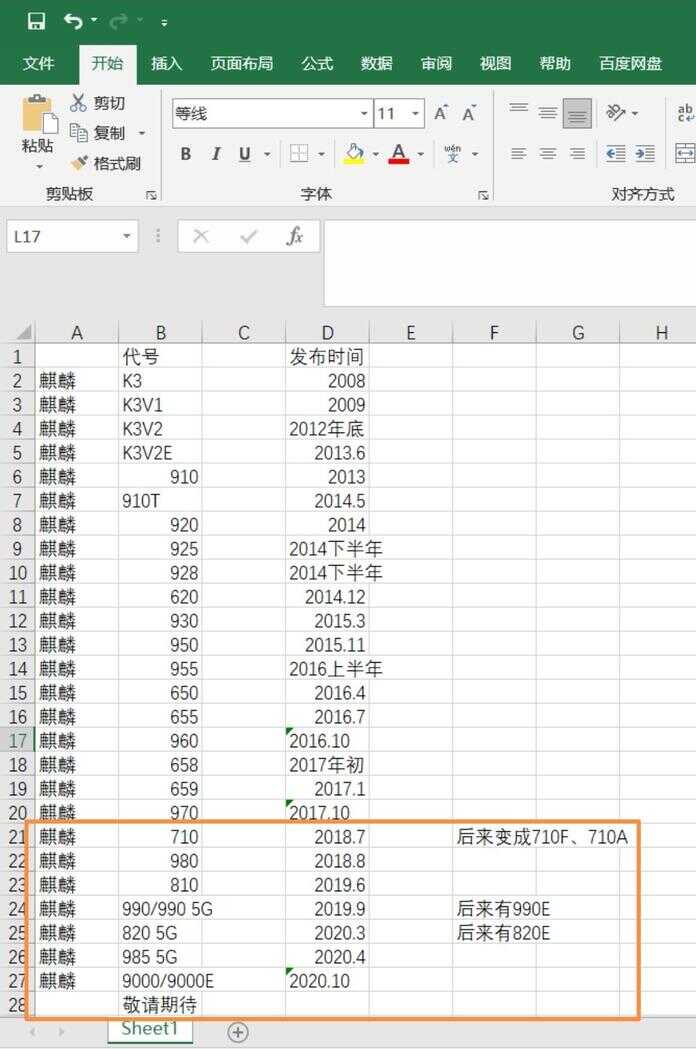Screen dimensions: 696x1049
Task: Toggle Underline formatting
Action: (245, 154)
